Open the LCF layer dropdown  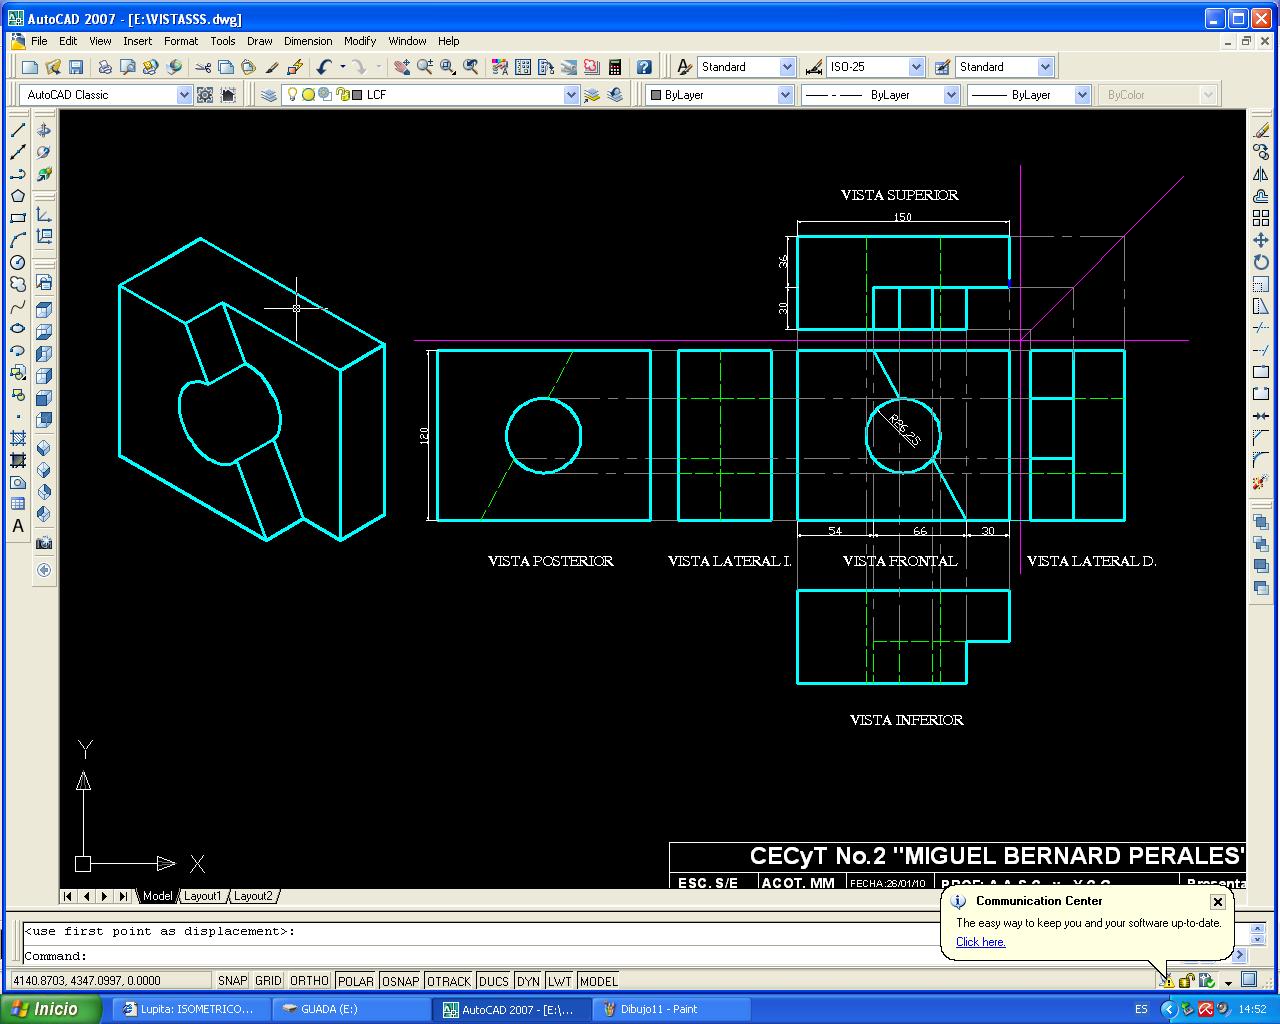pos(571,95)
